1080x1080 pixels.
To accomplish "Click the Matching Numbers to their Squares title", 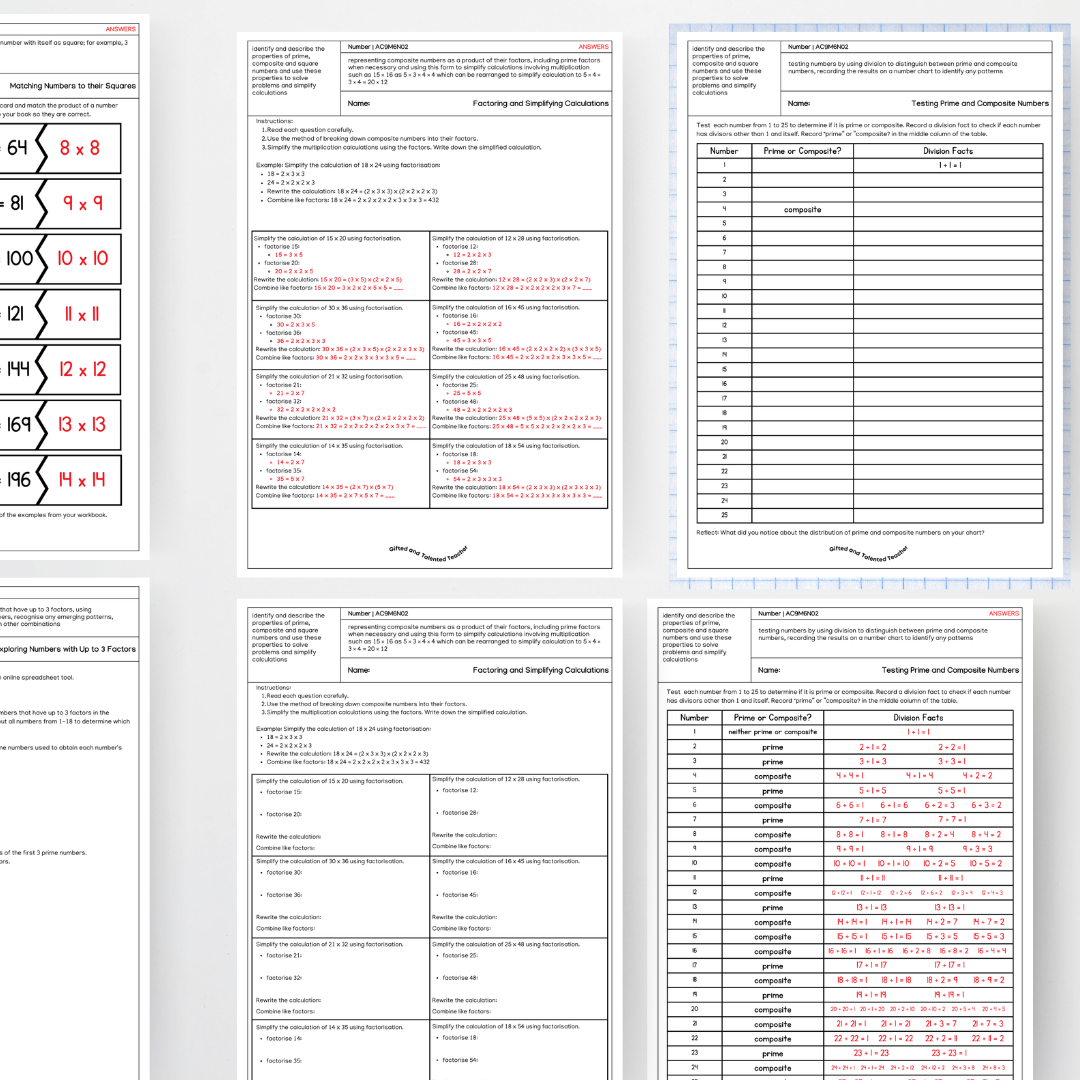I will coord(73,86).
